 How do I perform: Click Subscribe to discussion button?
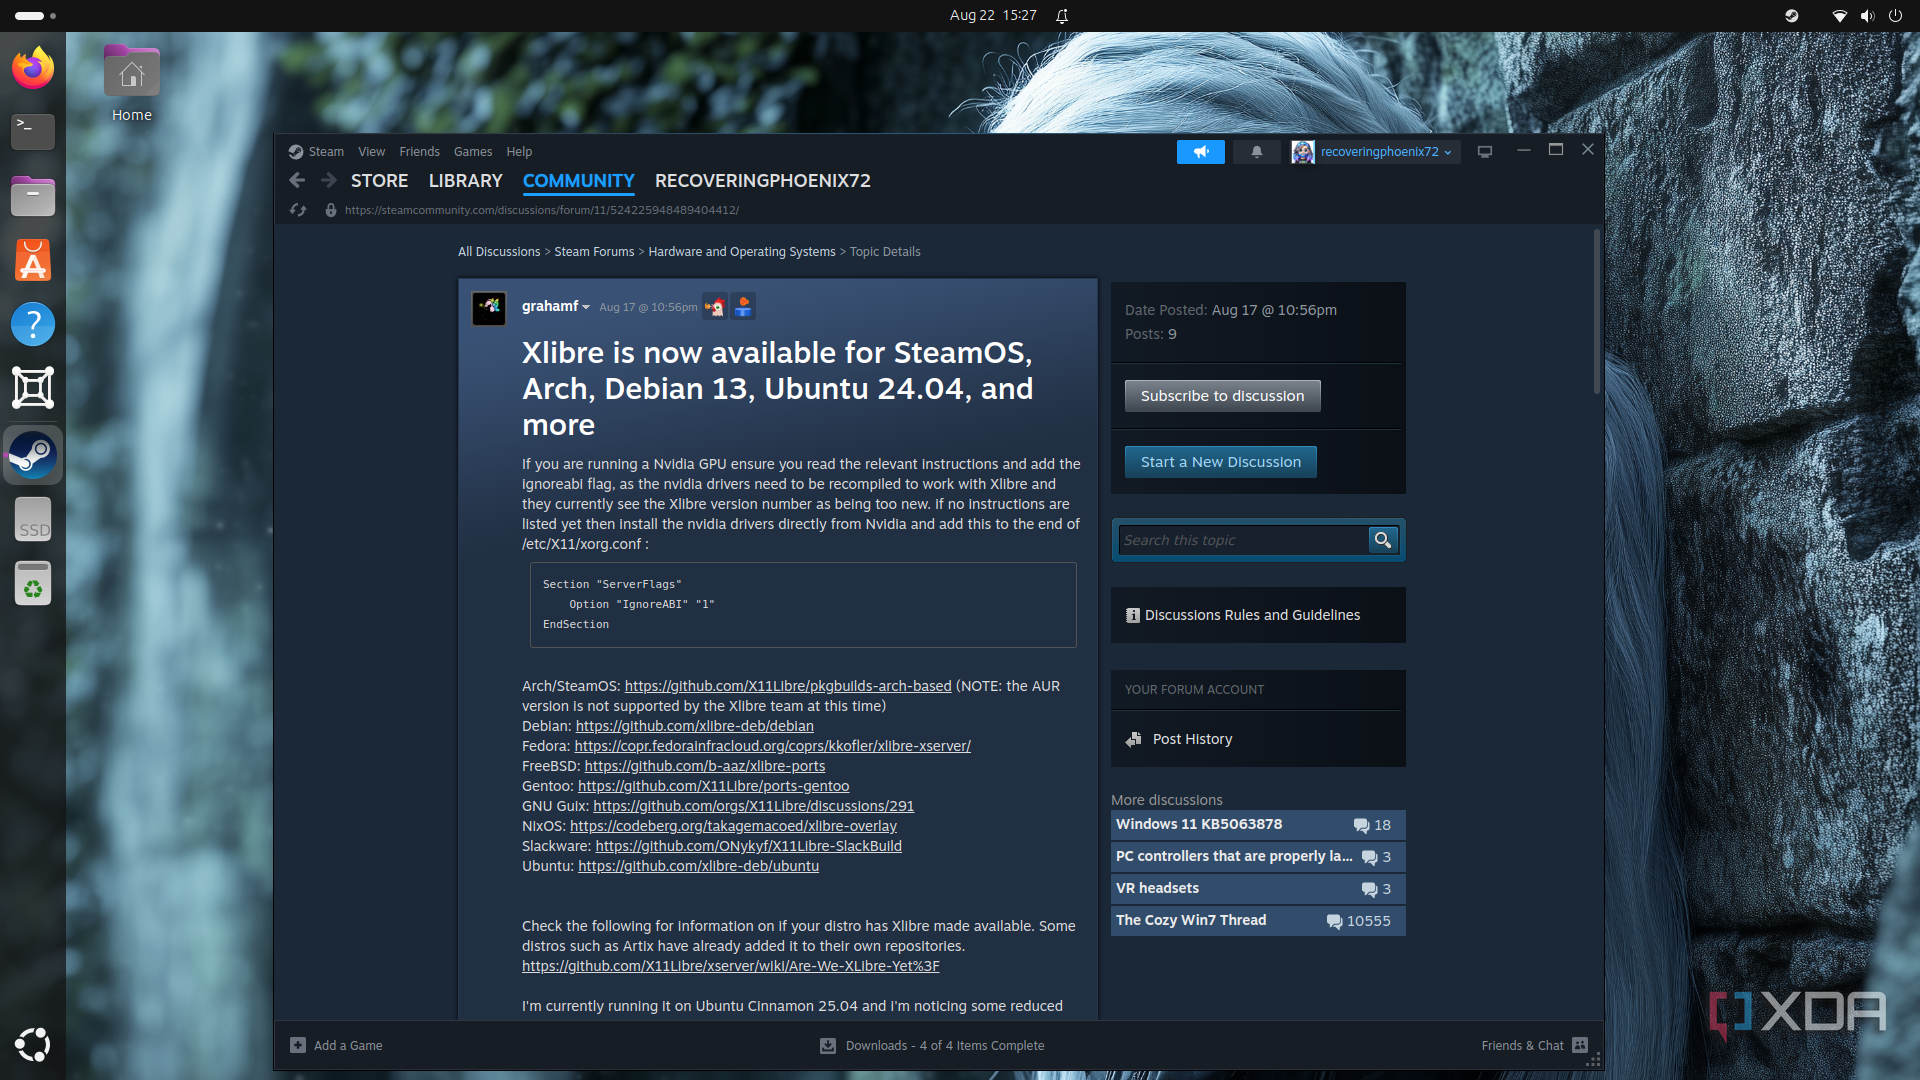click(x=1222, y=396)
